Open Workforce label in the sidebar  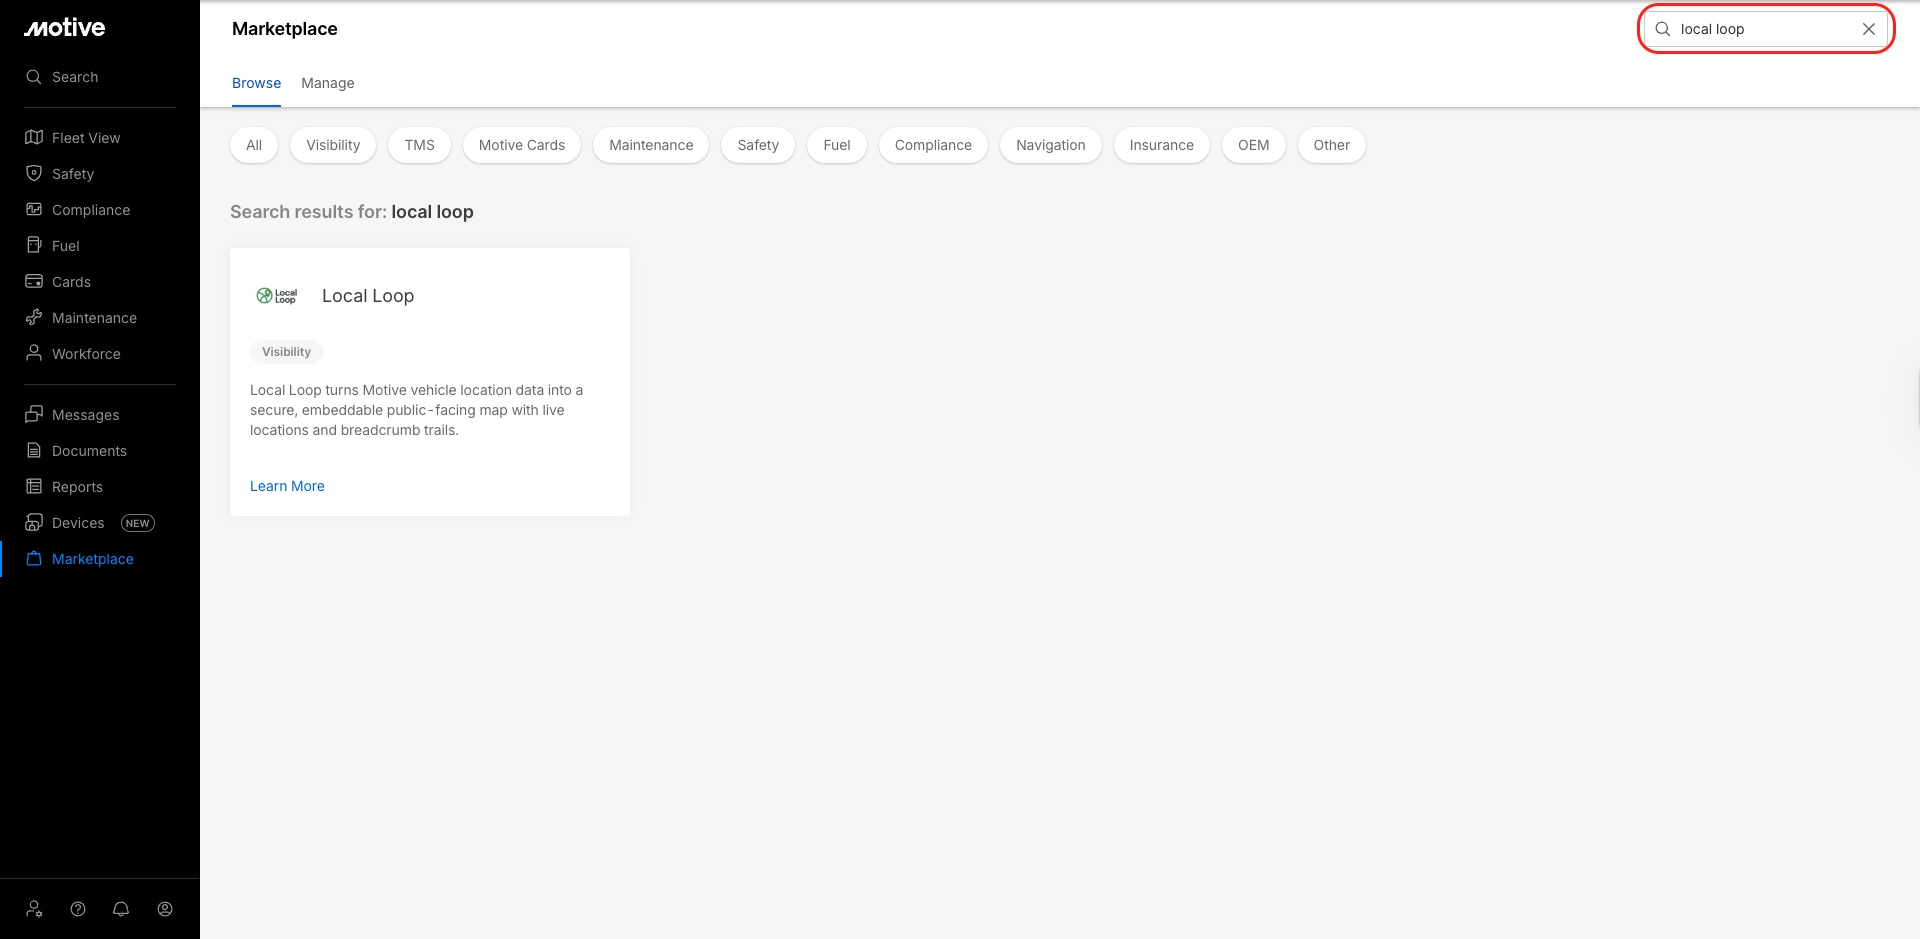pyautogui.click(x=86, y=354)
